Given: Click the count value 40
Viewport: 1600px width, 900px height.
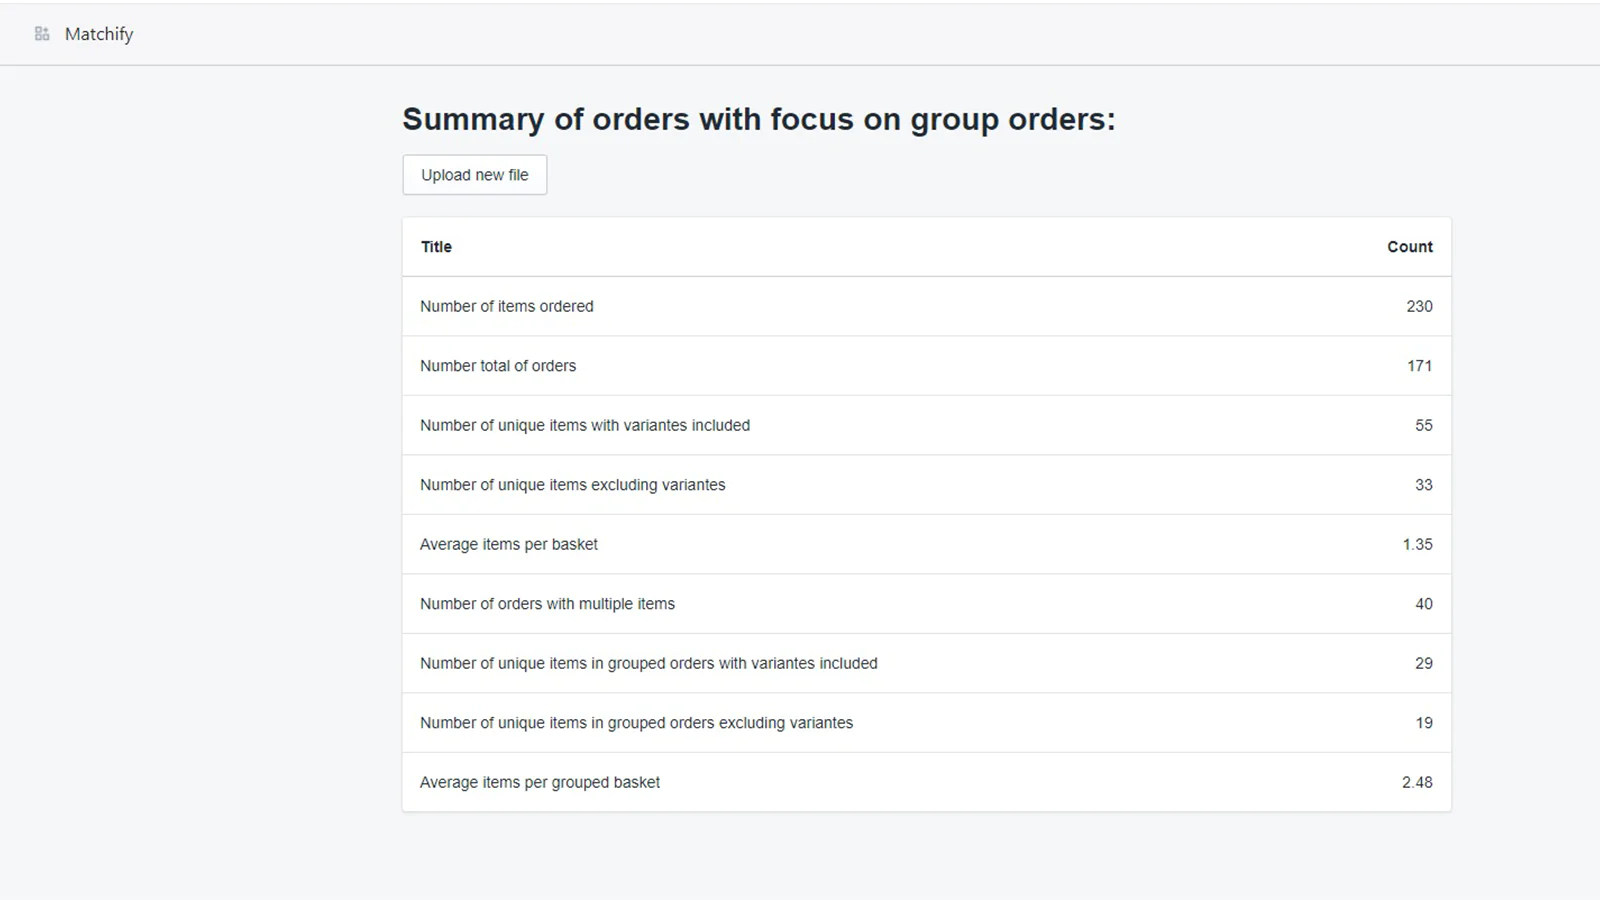Looking at the screenshot, I should [x=1424, y=604].
